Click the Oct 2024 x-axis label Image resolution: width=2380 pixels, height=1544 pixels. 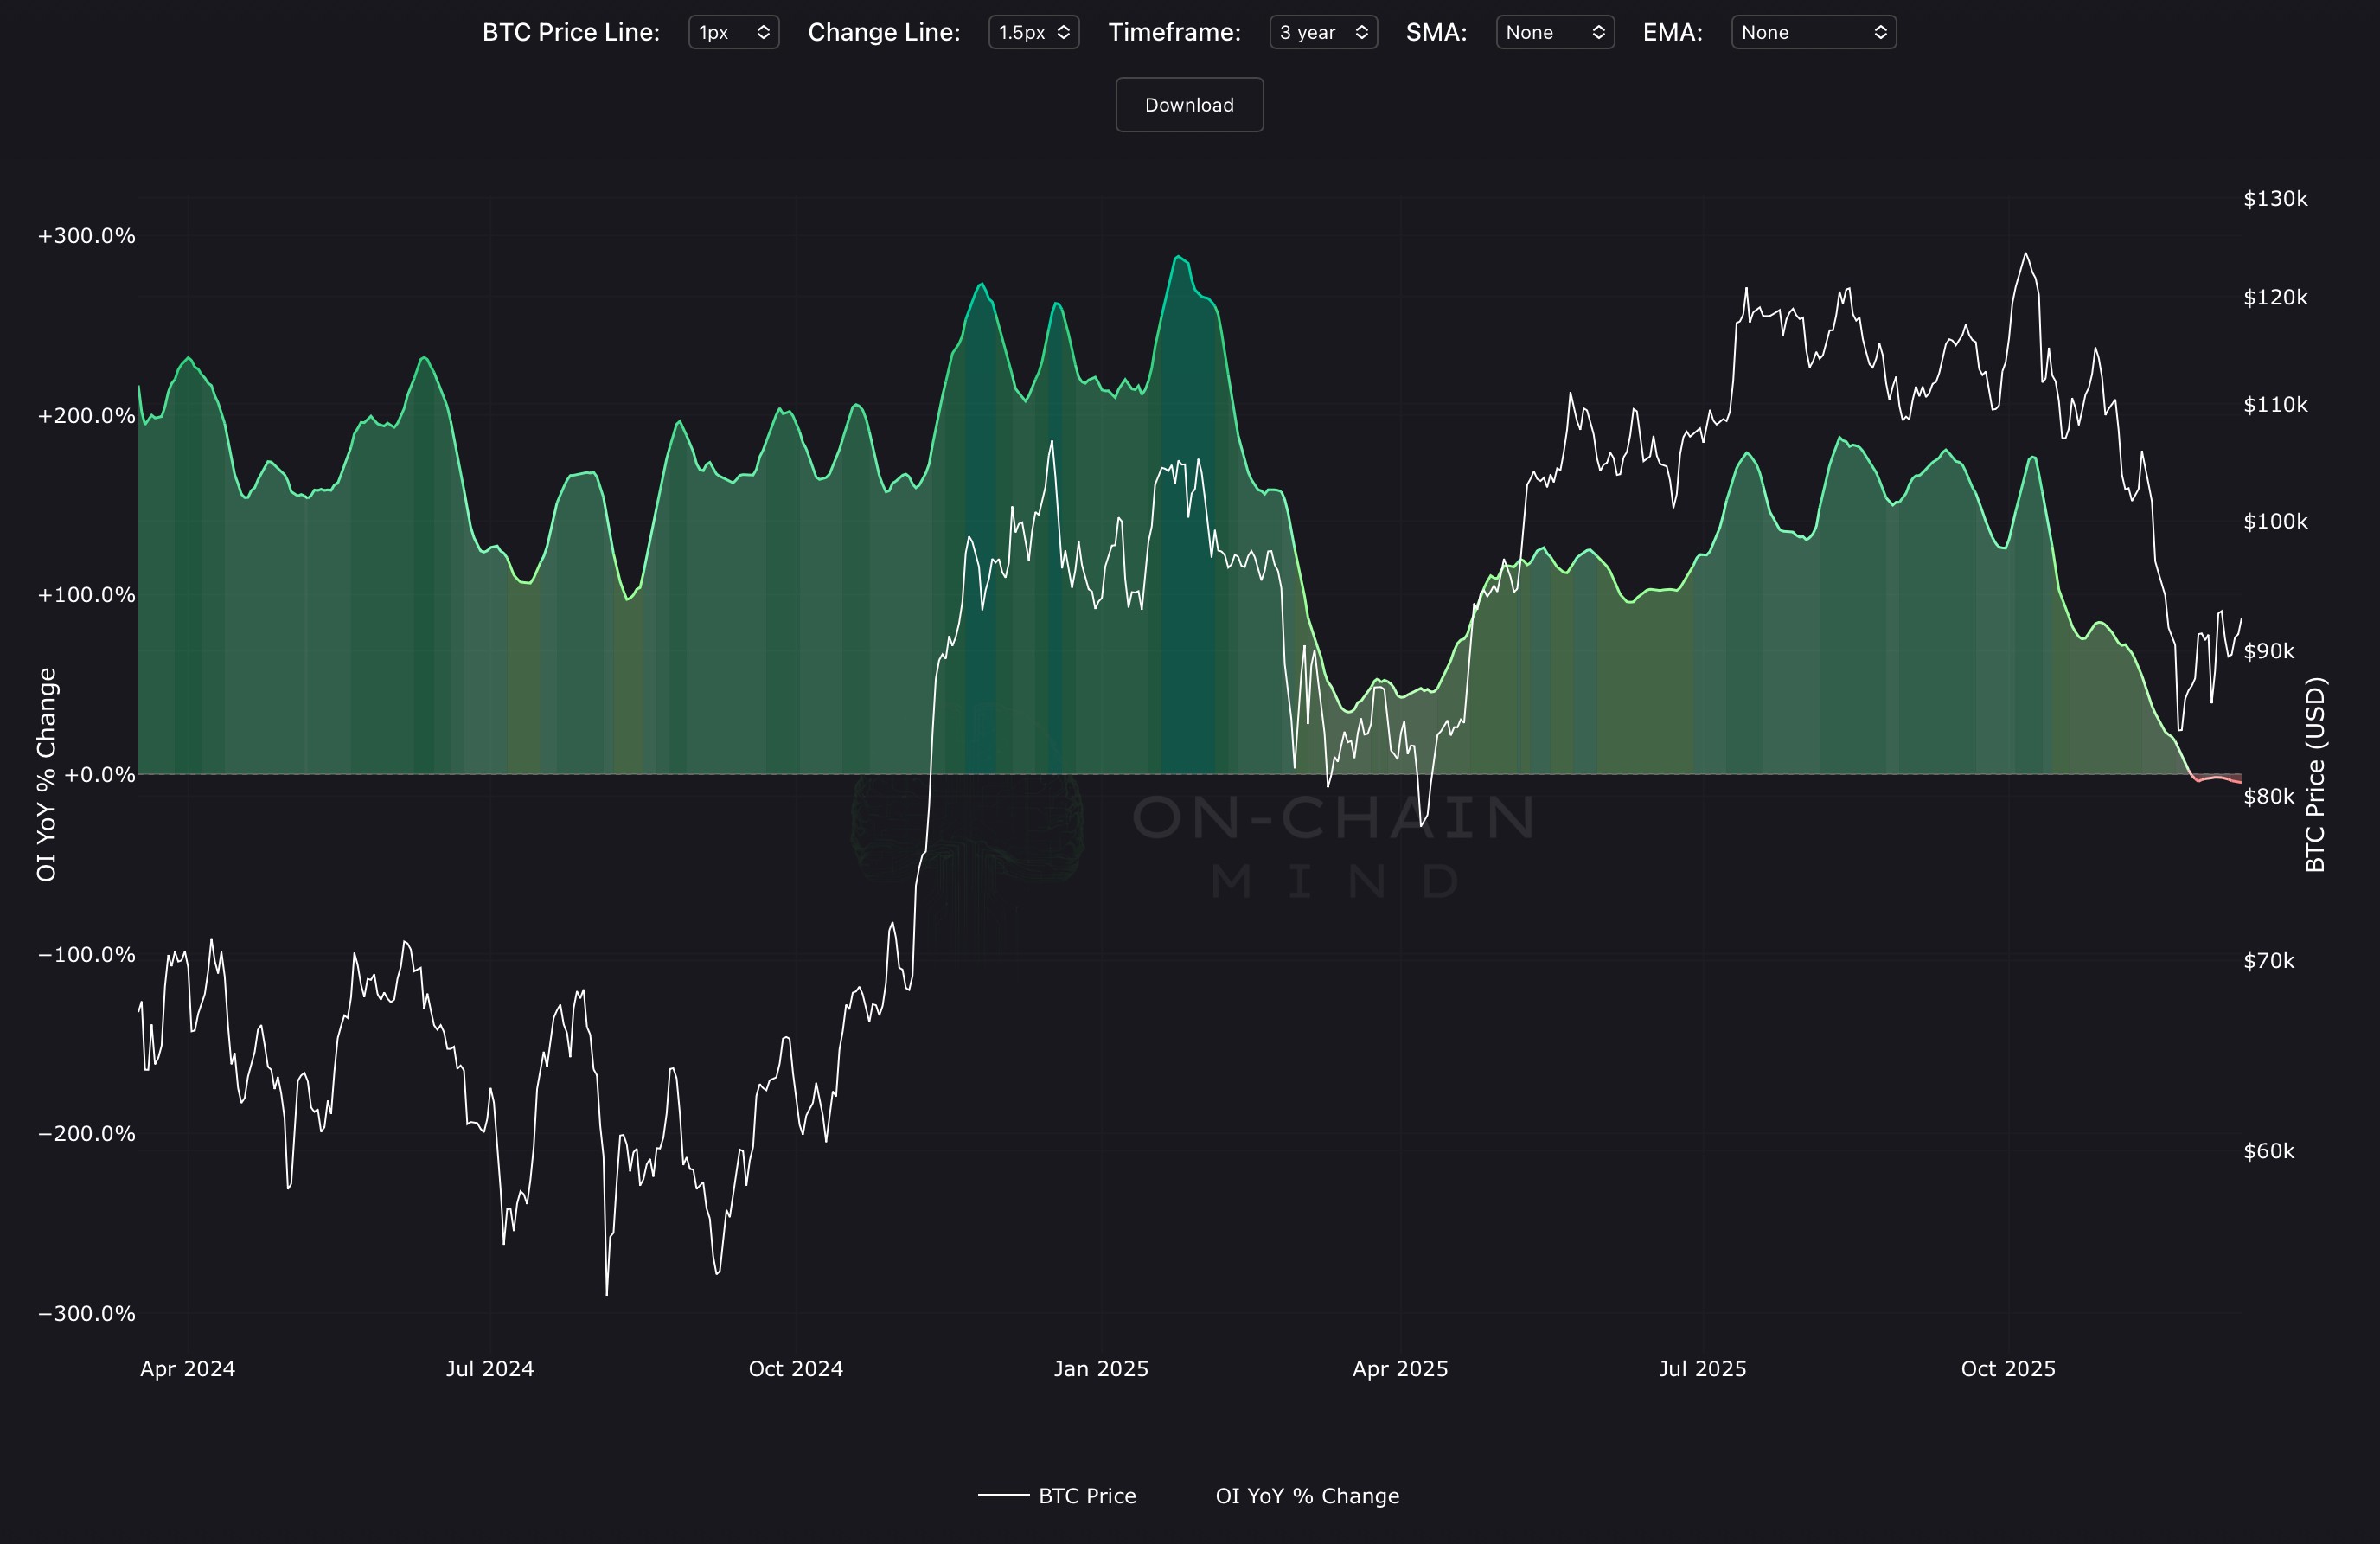tap(796, 1369)
